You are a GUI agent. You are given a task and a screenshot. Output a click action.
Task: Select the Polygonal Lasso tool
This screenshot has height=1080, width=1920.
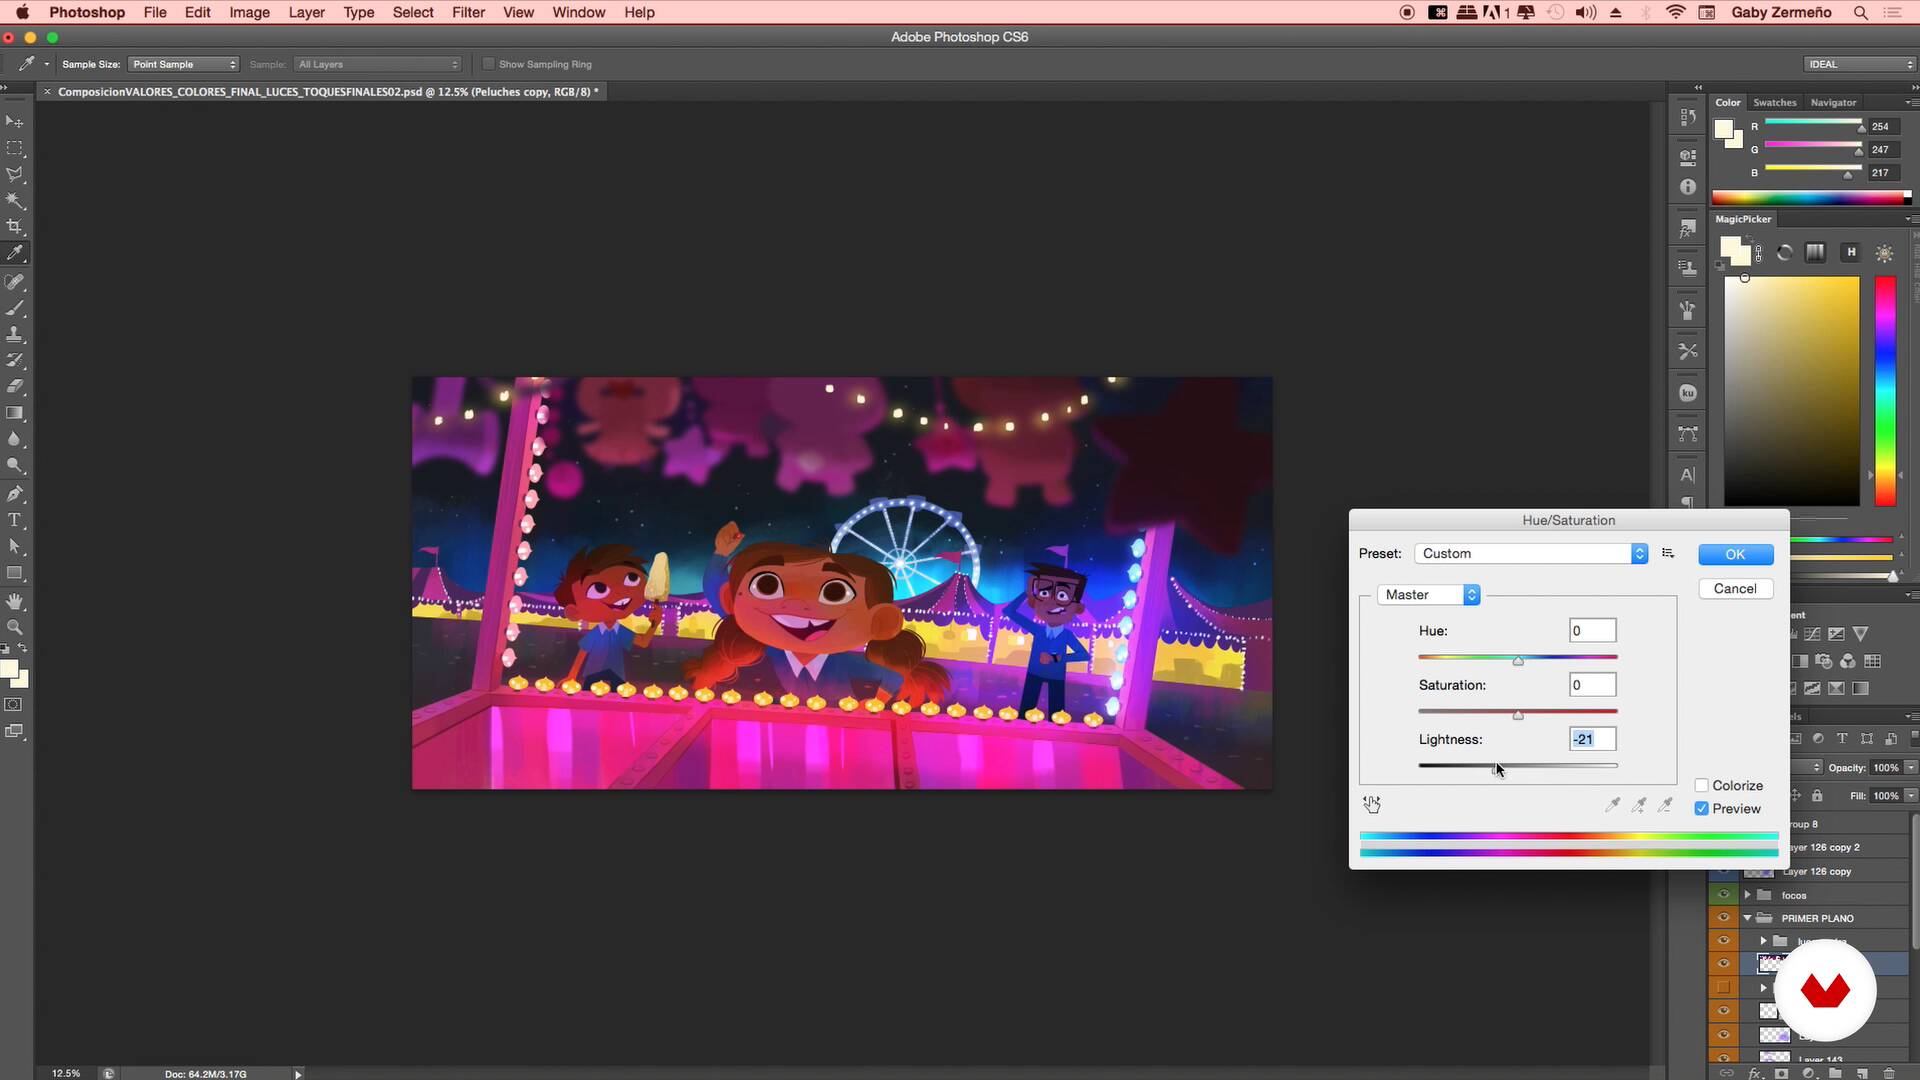15,174
